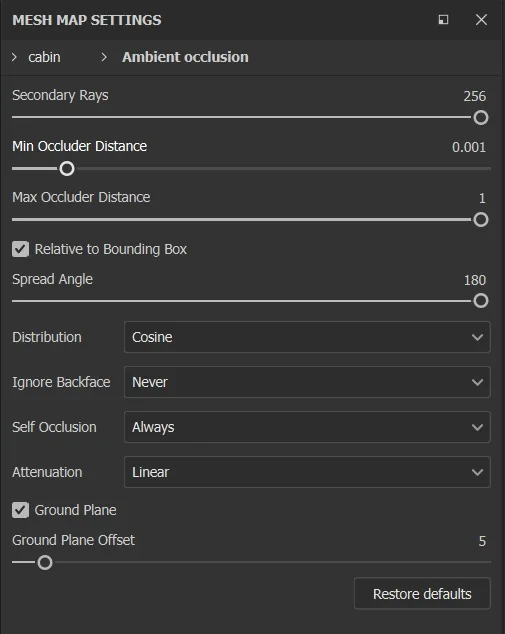Uncheck Relative to Bounding Box
The height and width of the screenshot is (634, 505).
(x=20, y=249)
